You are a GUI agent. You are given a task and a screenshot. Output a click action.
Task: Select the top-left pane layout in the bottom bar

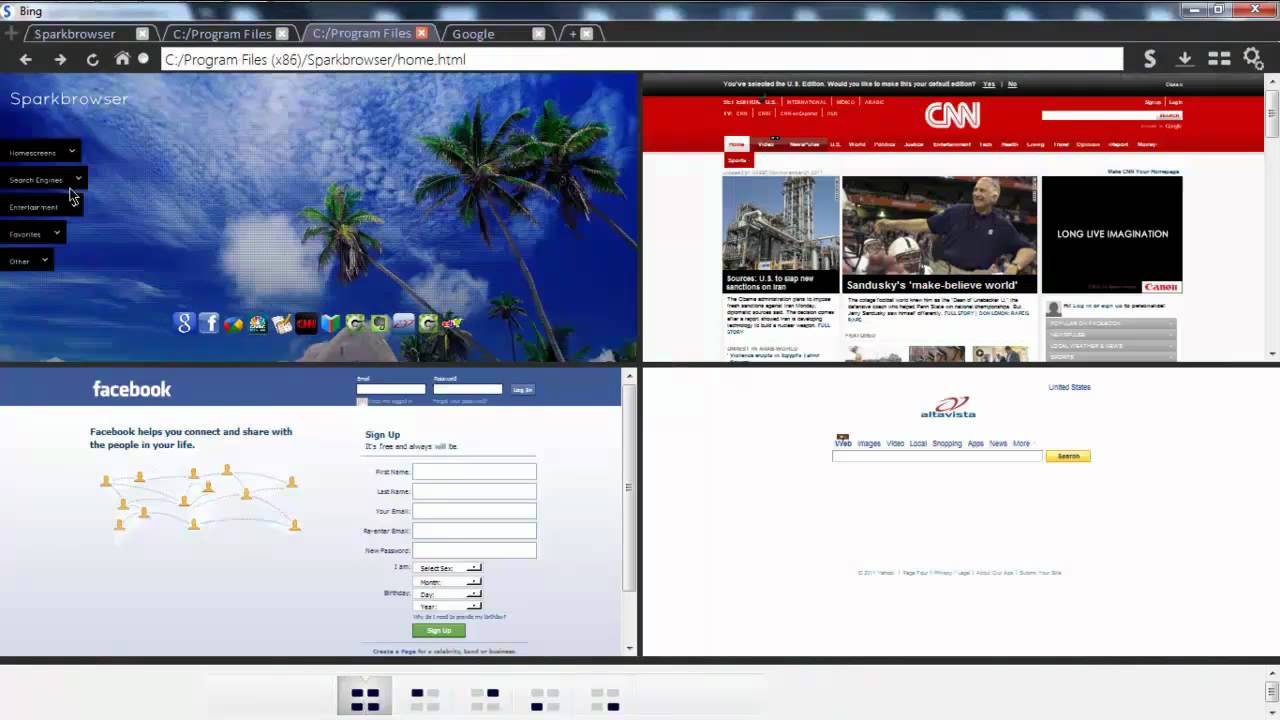425,699
